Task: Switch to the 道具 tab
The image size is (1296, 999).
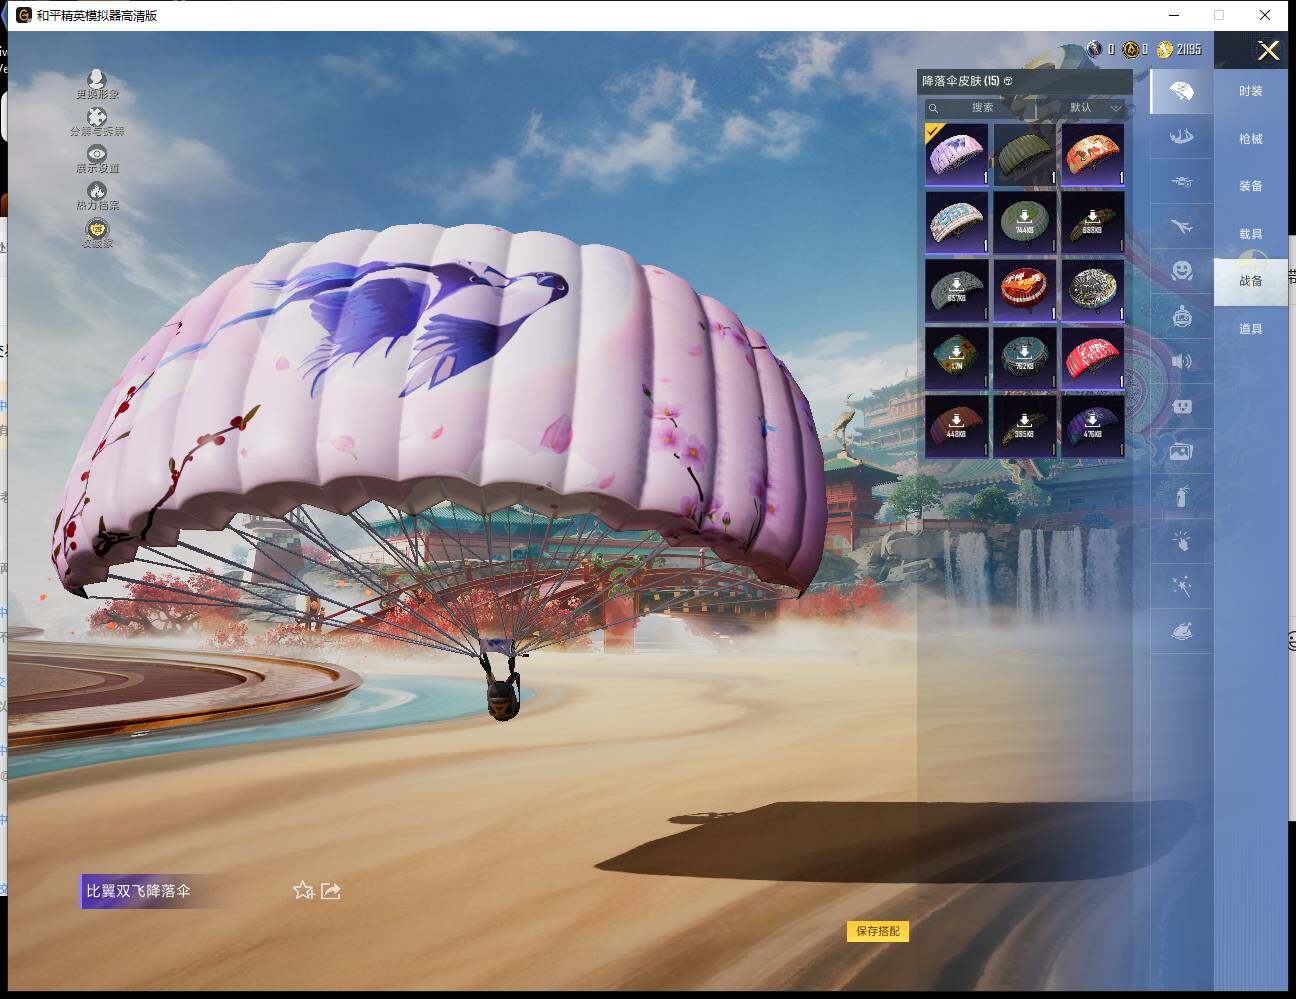Action: [x=1251, y=329]
